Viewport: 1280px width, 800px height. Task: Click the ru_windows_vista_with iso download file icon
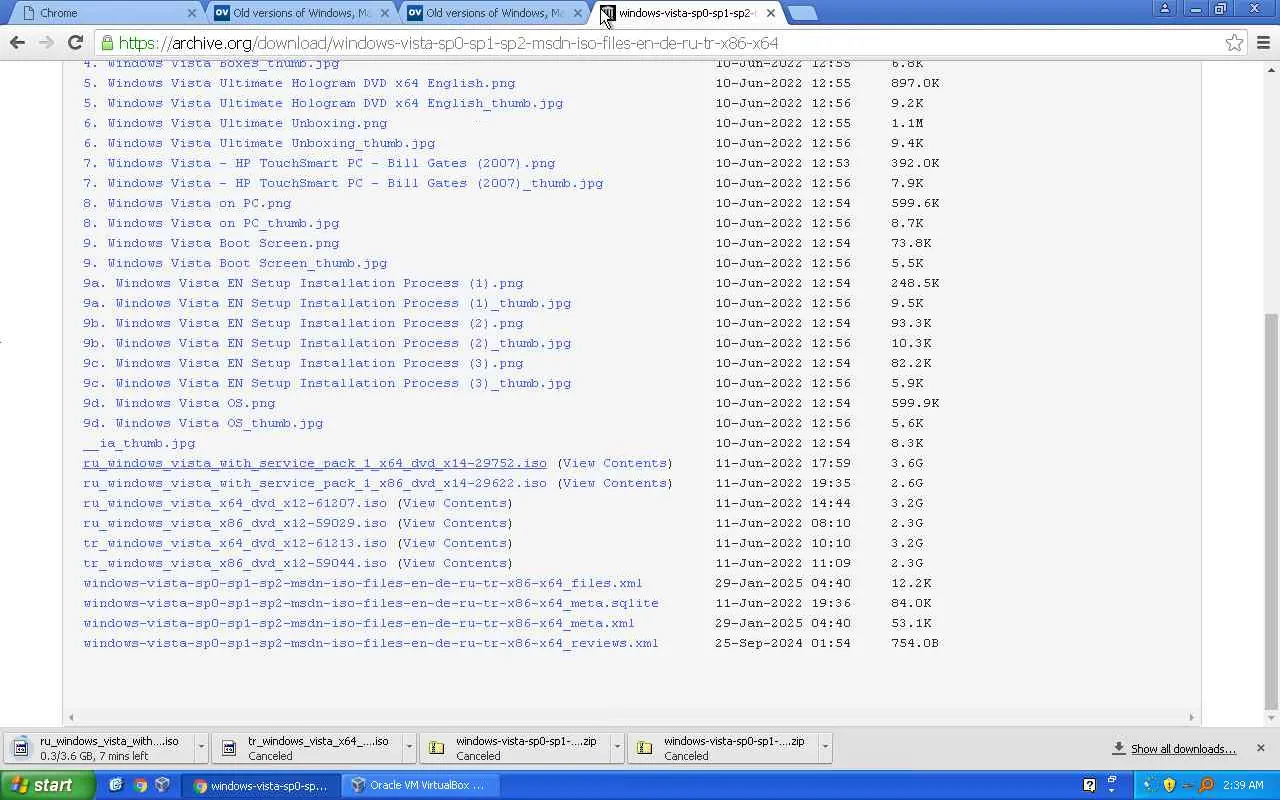[x=21, y=748]
